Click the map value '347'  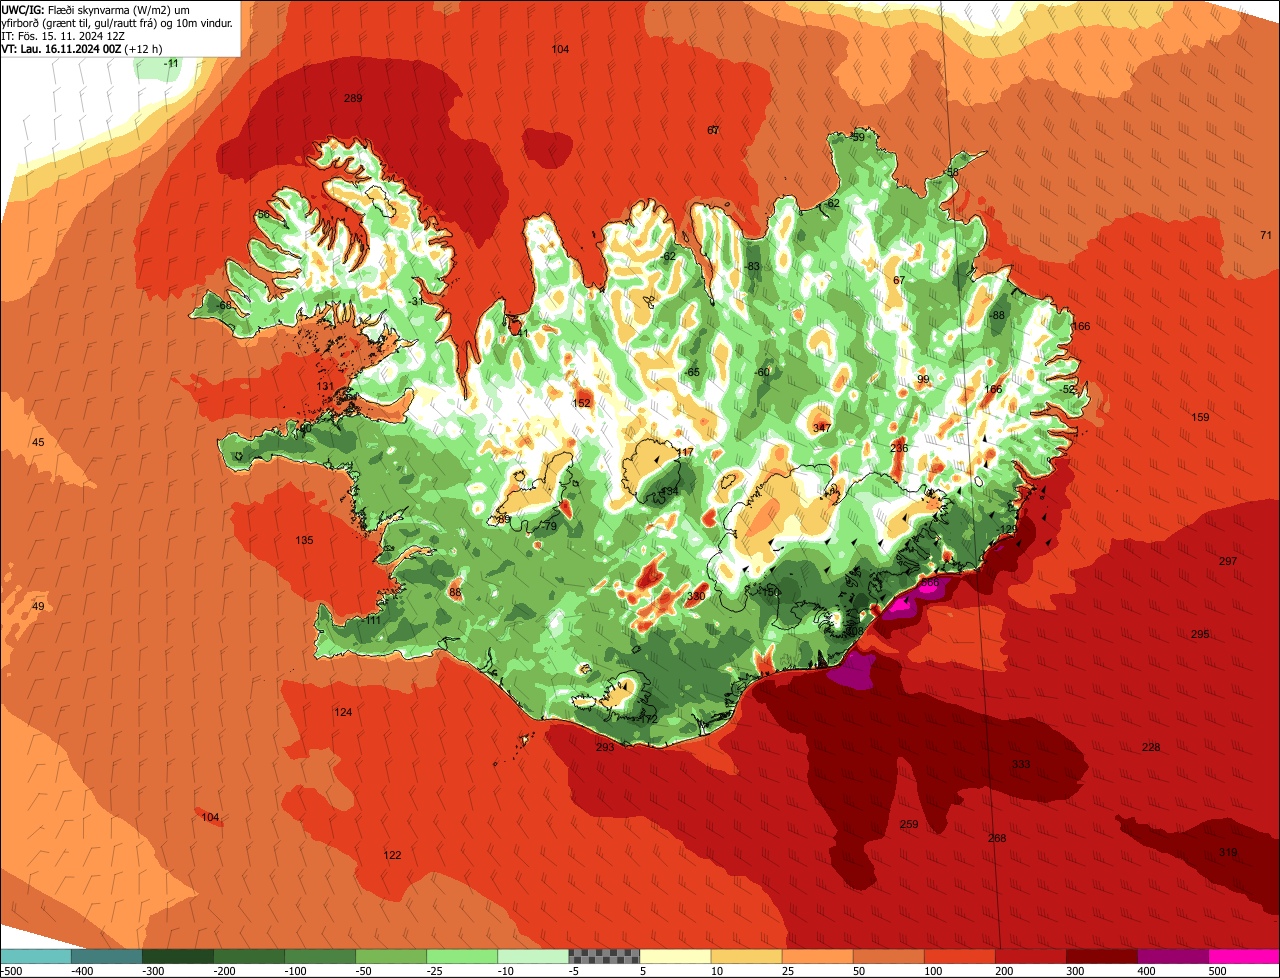(822, 428)
